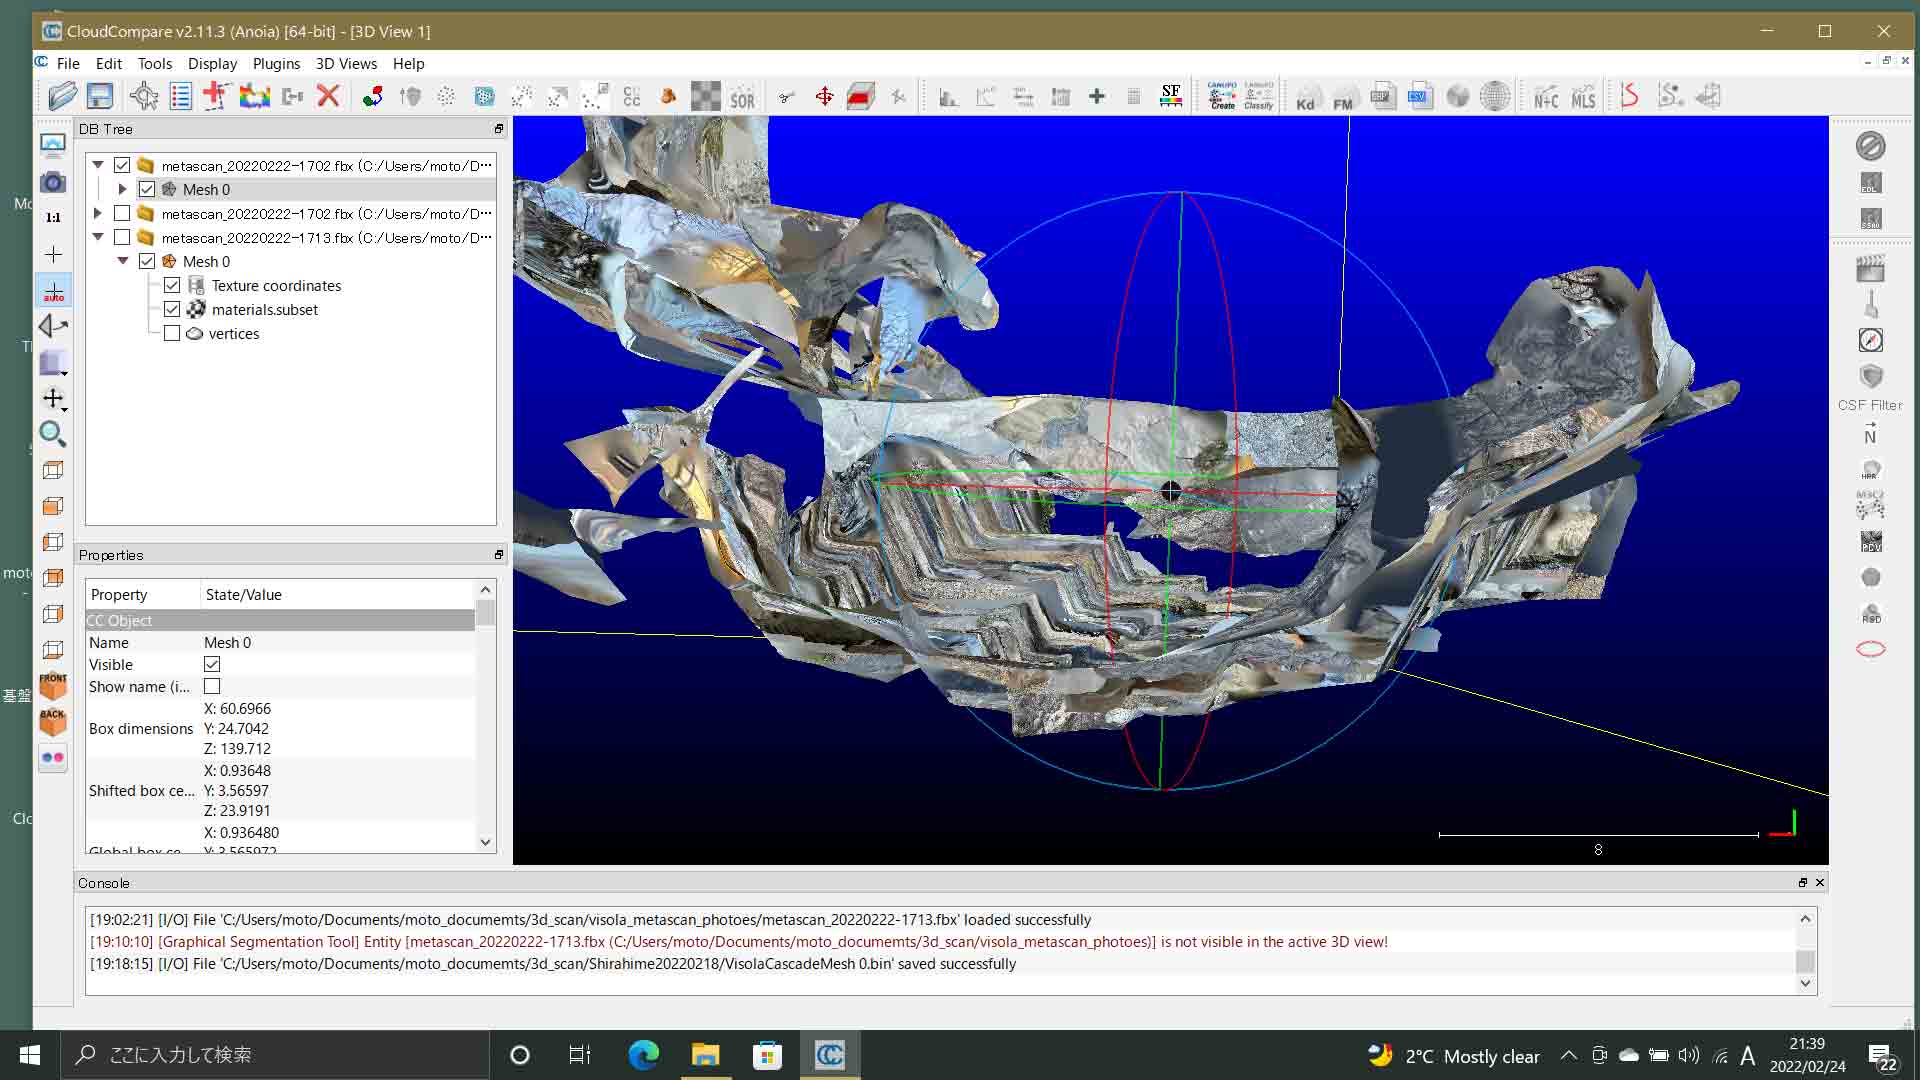Select the scissors segmentation tool
1920x1080 pixels.
[x=786, y=96]
